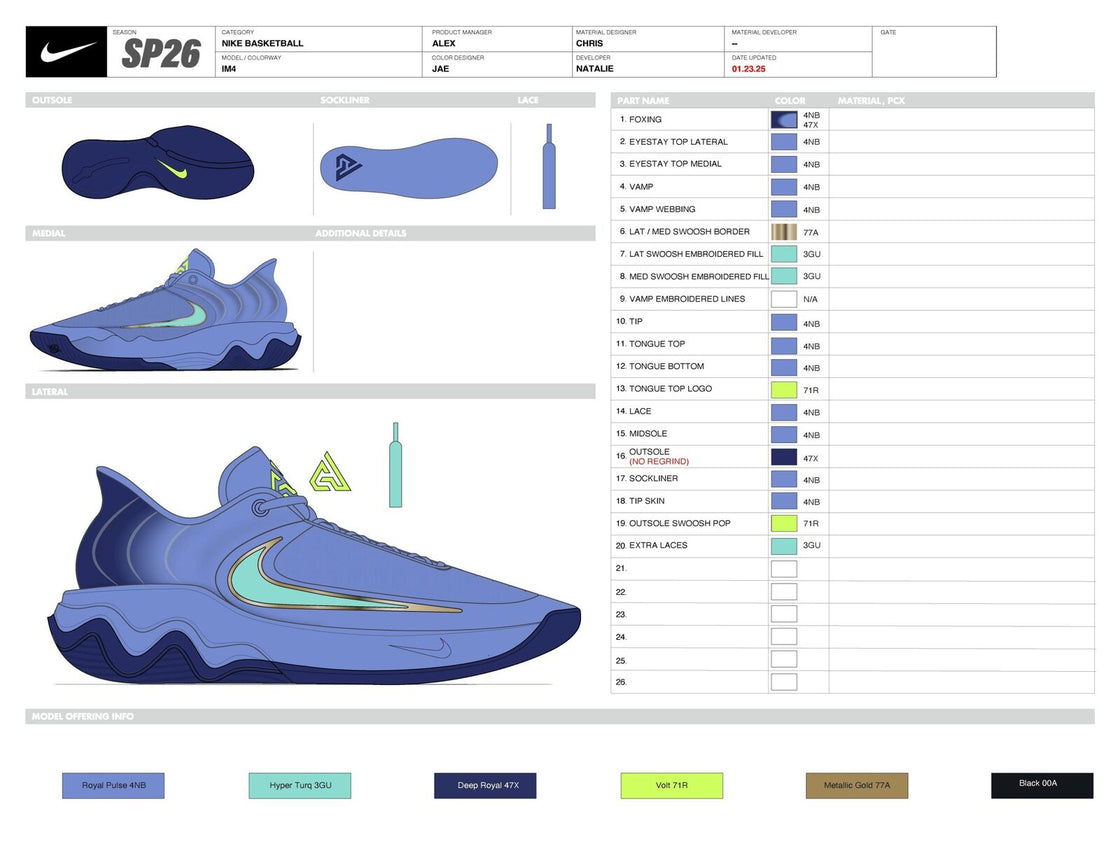The width and height of the screenshot is (1120, 865).
Task: Click the turquoise extra lace drawing
Action: pos(395,465)
